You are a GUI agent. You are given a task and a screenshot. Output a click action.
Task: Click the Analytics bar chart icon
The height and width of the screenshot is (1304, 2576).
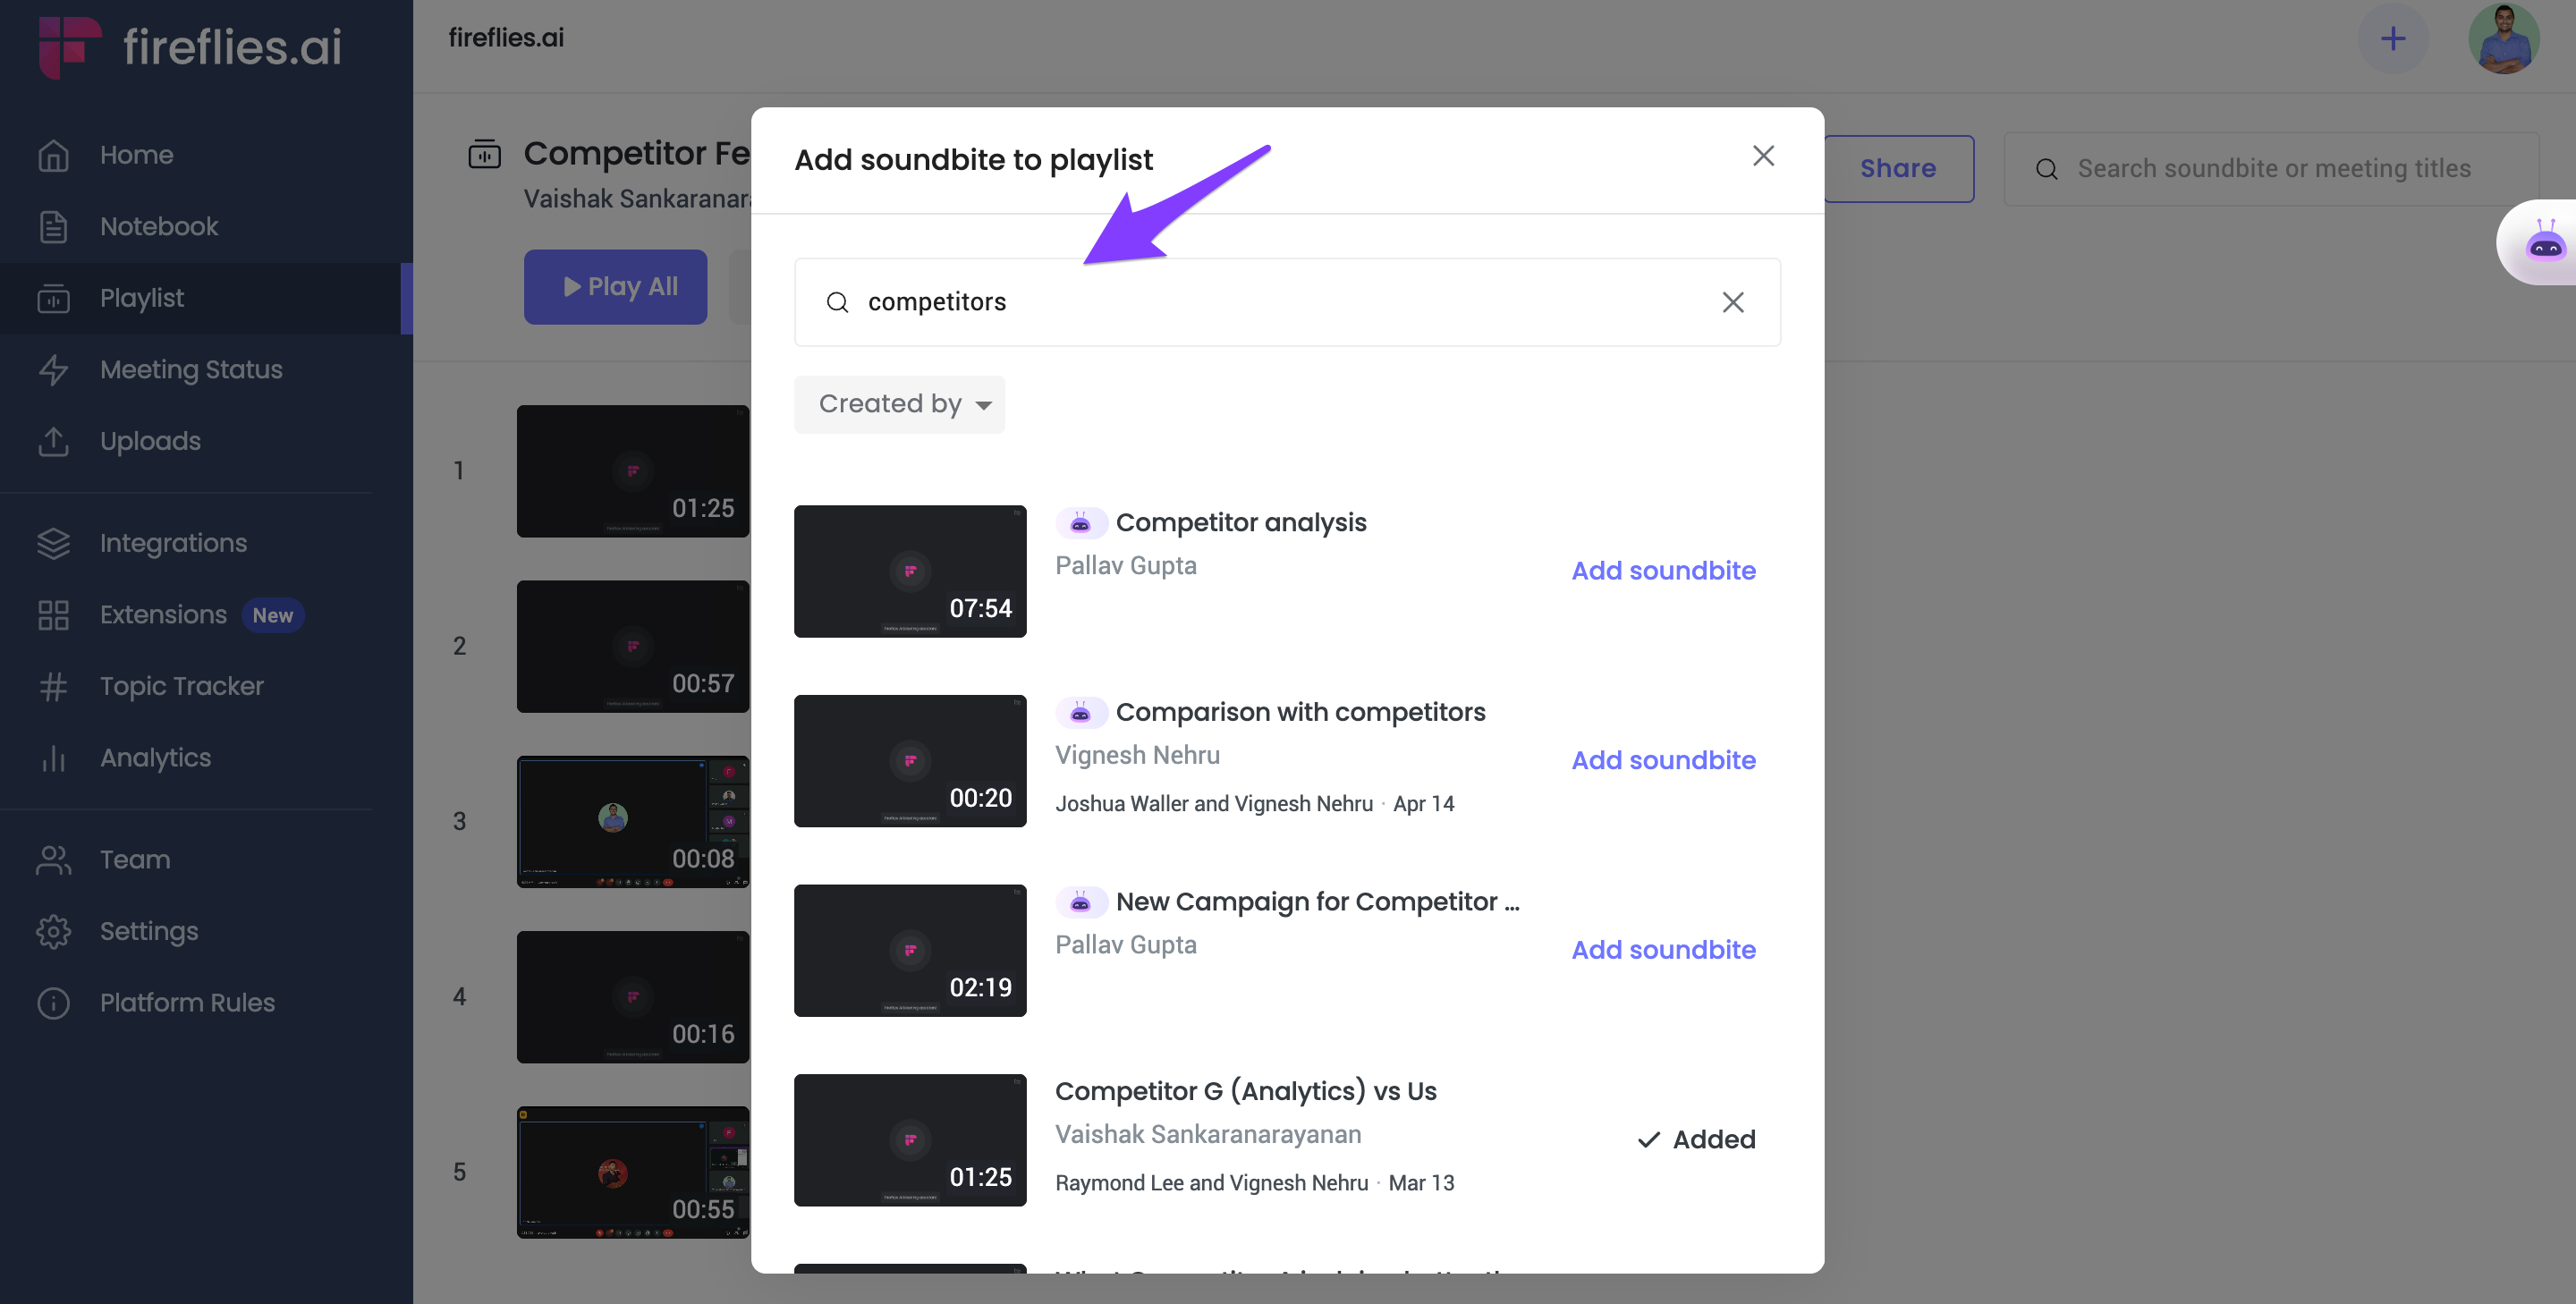53,758
